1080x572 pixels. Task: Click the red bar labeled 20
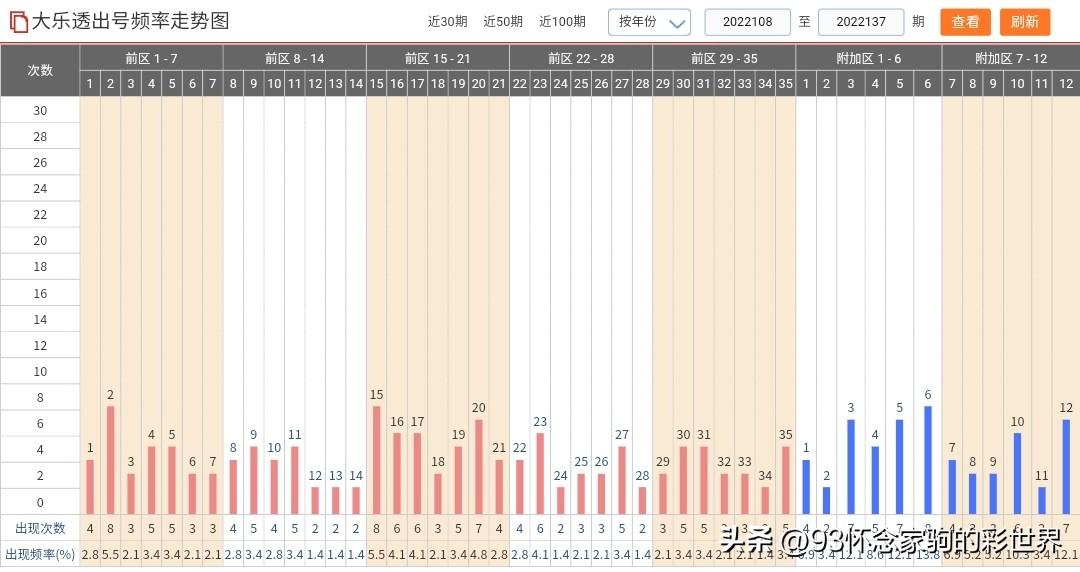point(479,467)
